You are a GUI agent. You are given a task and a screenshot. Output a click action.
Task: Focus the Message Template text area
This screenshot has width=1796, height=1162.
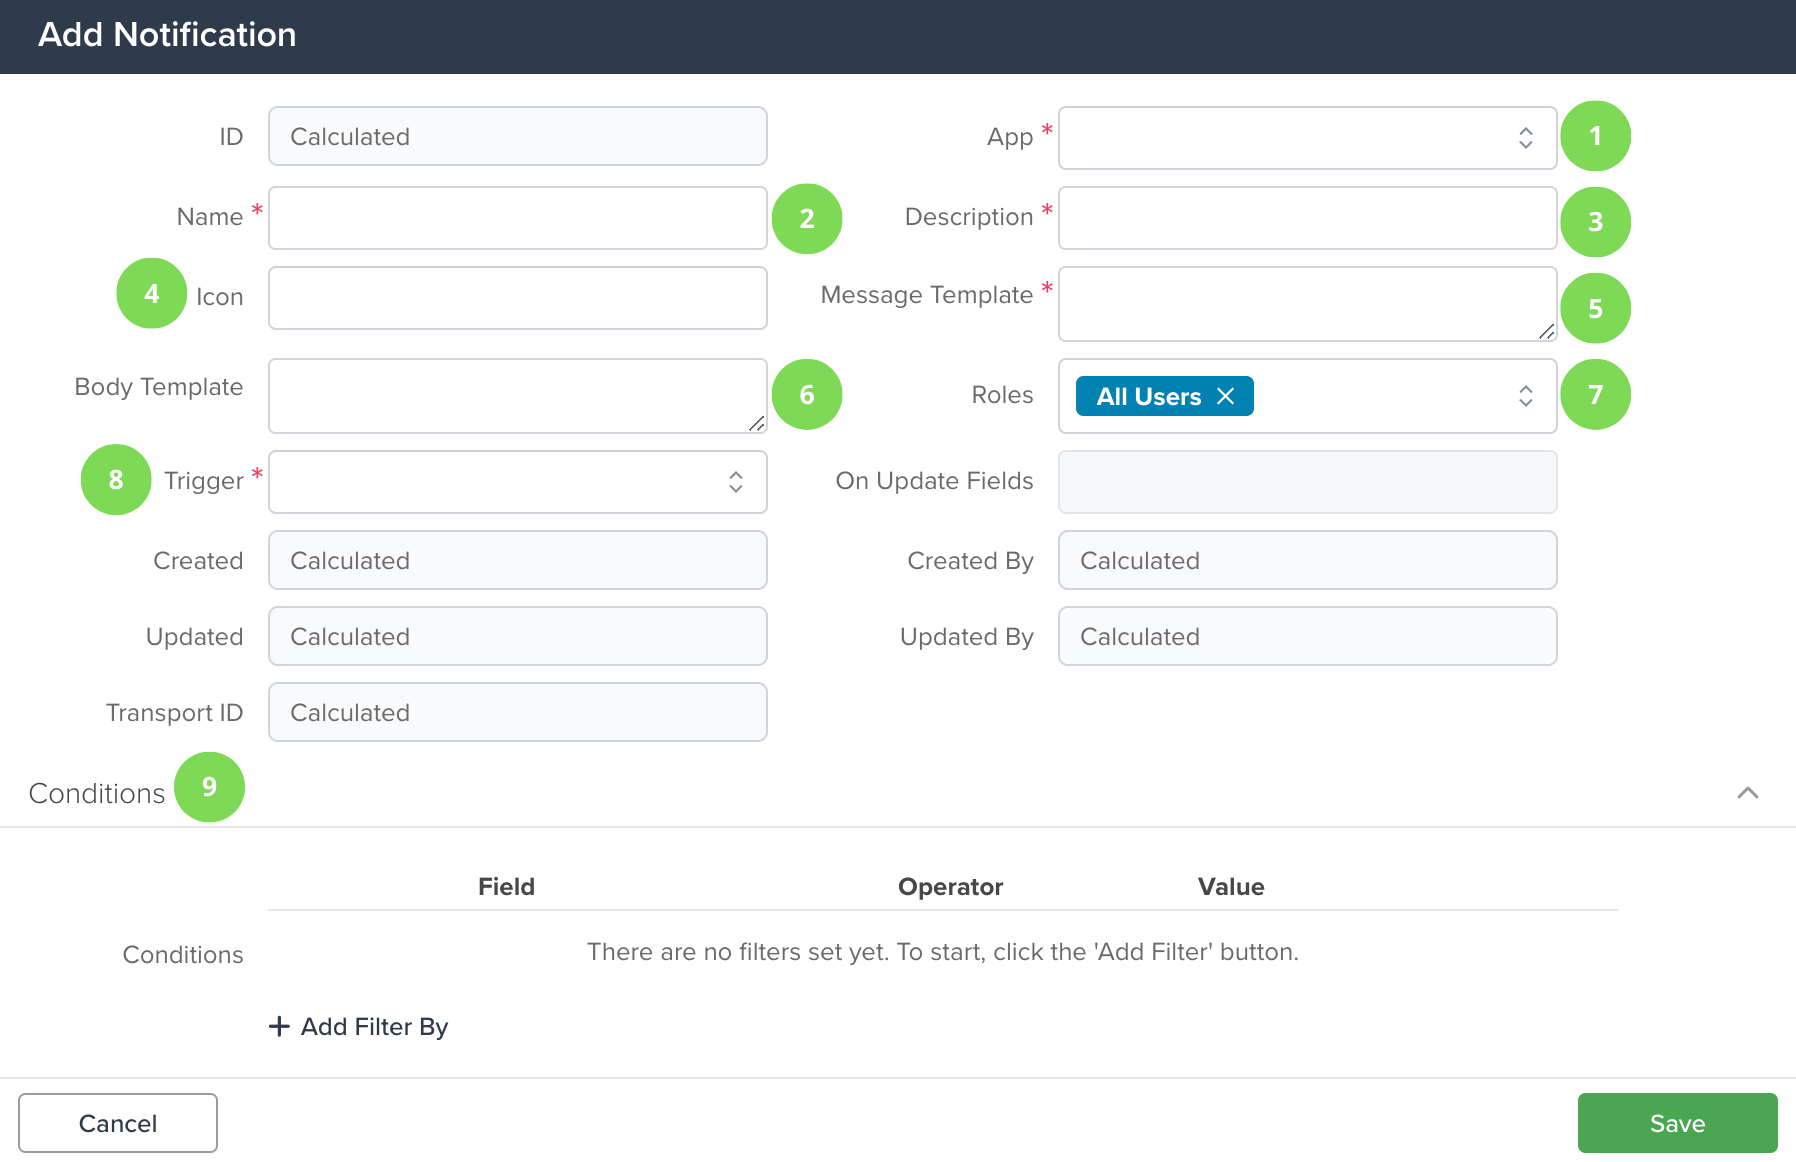[x=1307, y=304]
